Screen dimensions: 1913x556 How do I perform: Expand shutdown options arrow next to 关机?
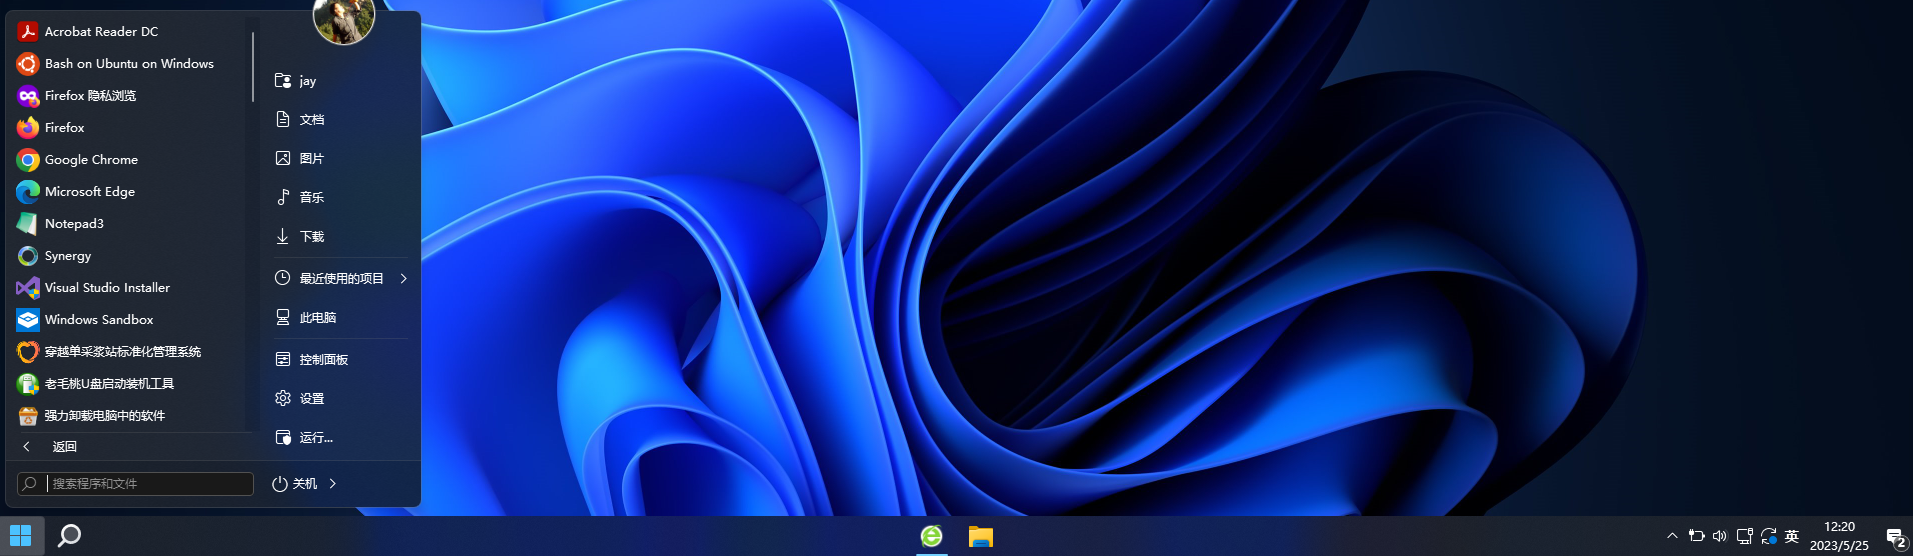point(333,483)
